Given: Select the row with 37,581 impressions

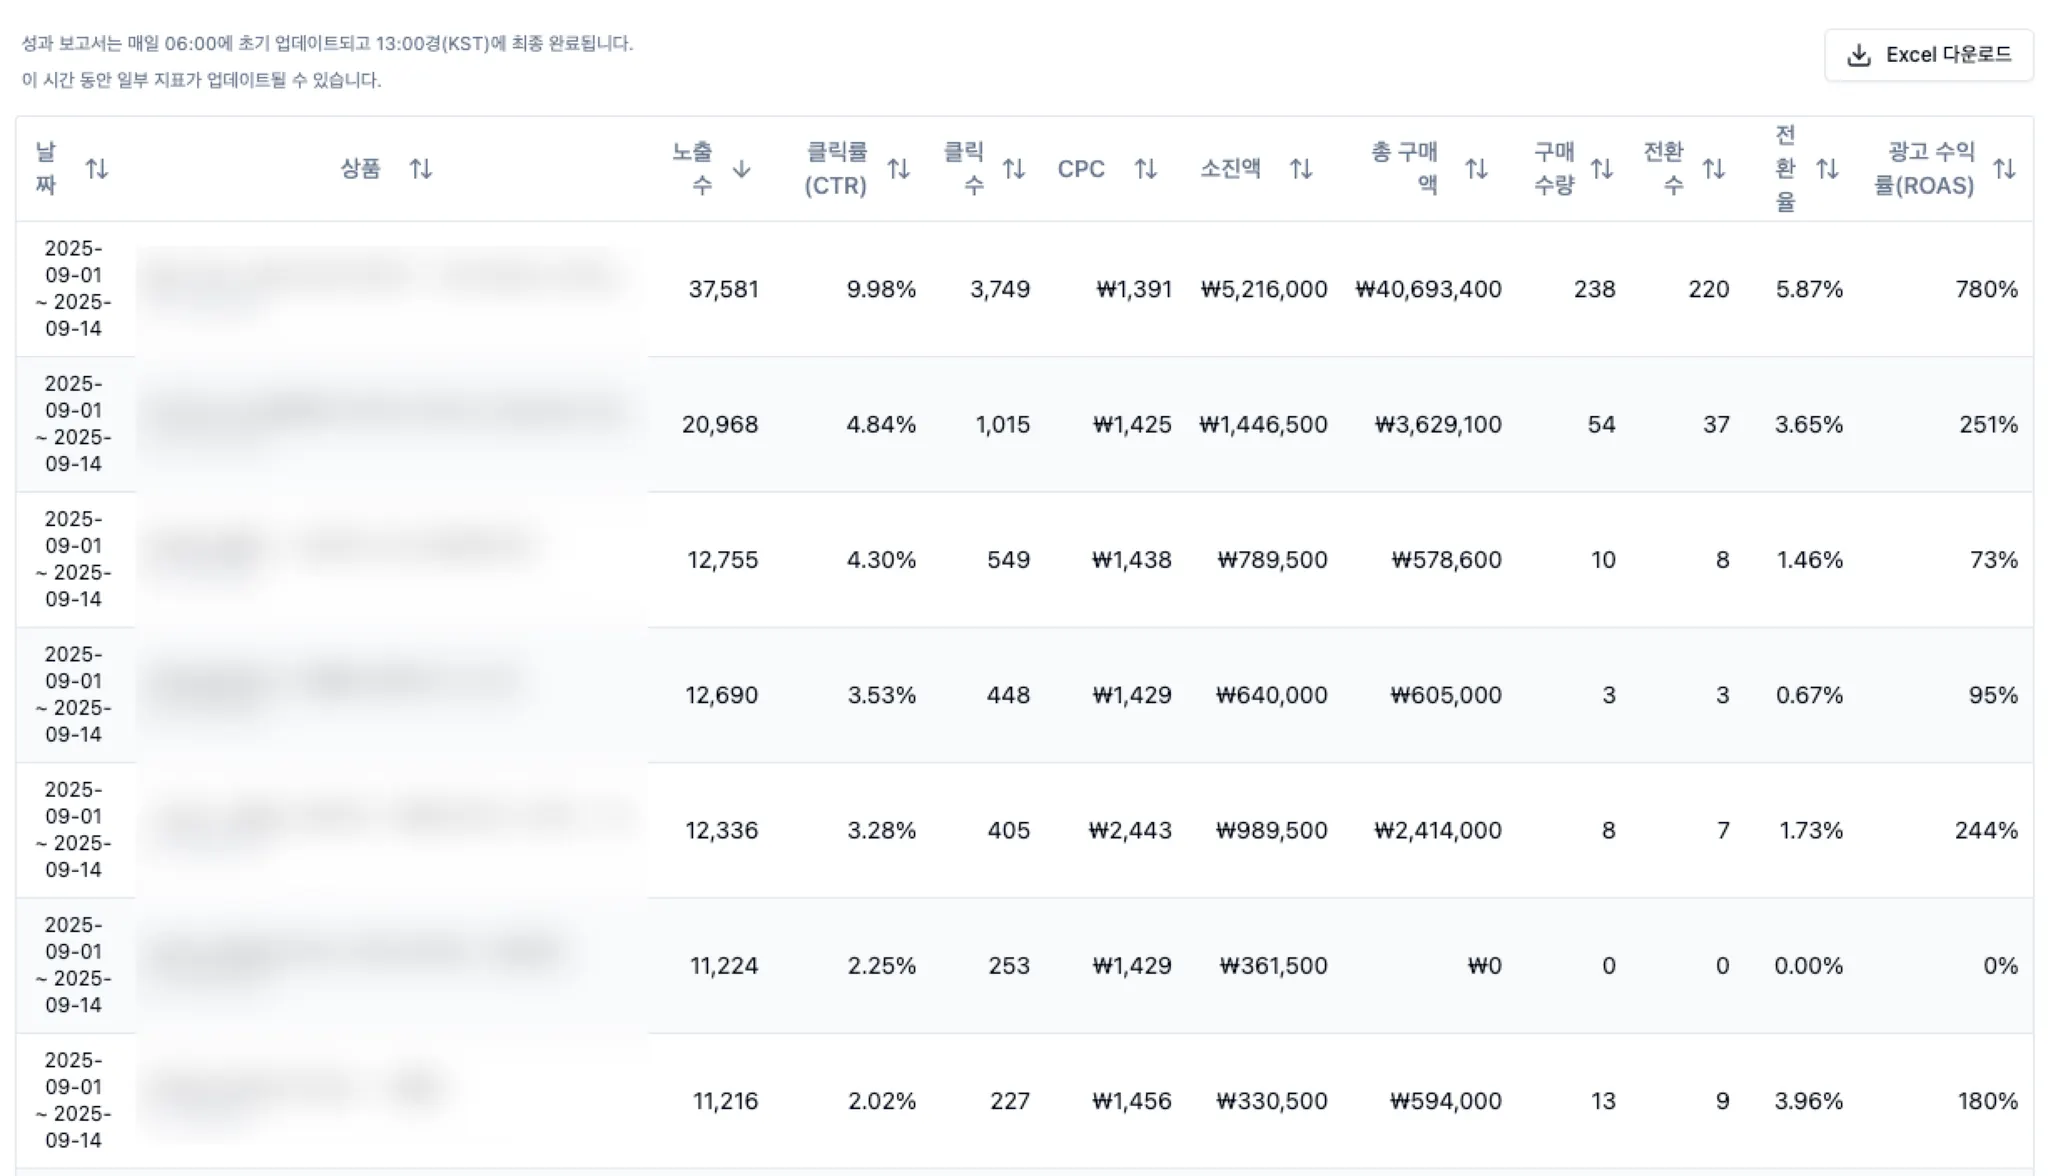Looking at the screenshot, I should (723, 290).
